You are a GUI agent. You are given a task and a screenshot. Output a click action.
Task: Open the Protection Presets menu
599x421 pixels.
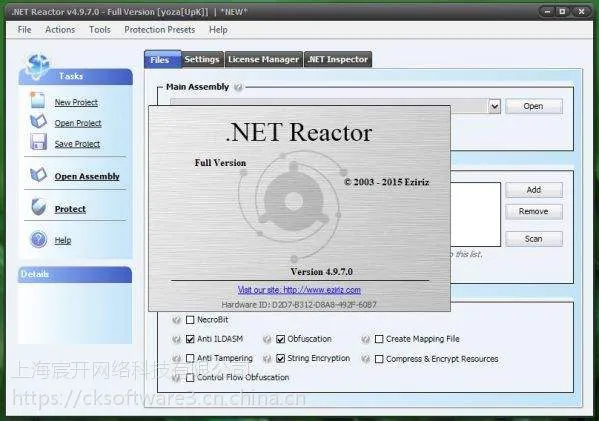point(160,30)
